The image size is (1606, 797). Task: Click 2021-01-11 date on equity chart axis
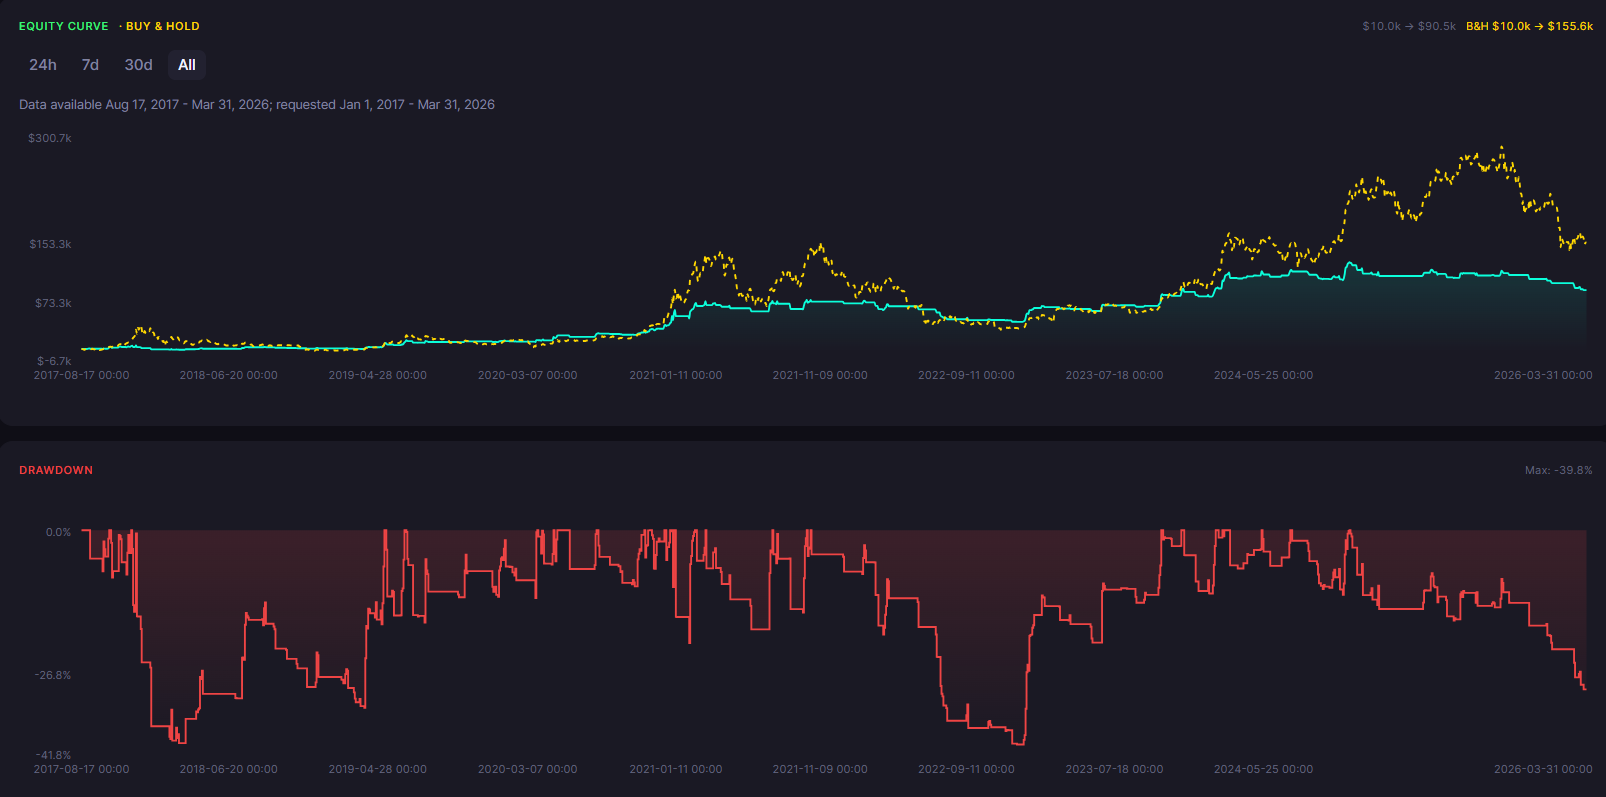(x=676, y=375)
